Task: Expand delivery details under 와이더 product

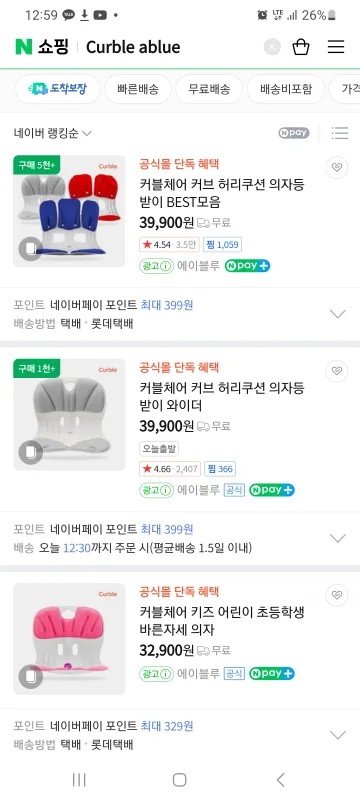Action: click(338, 538)
